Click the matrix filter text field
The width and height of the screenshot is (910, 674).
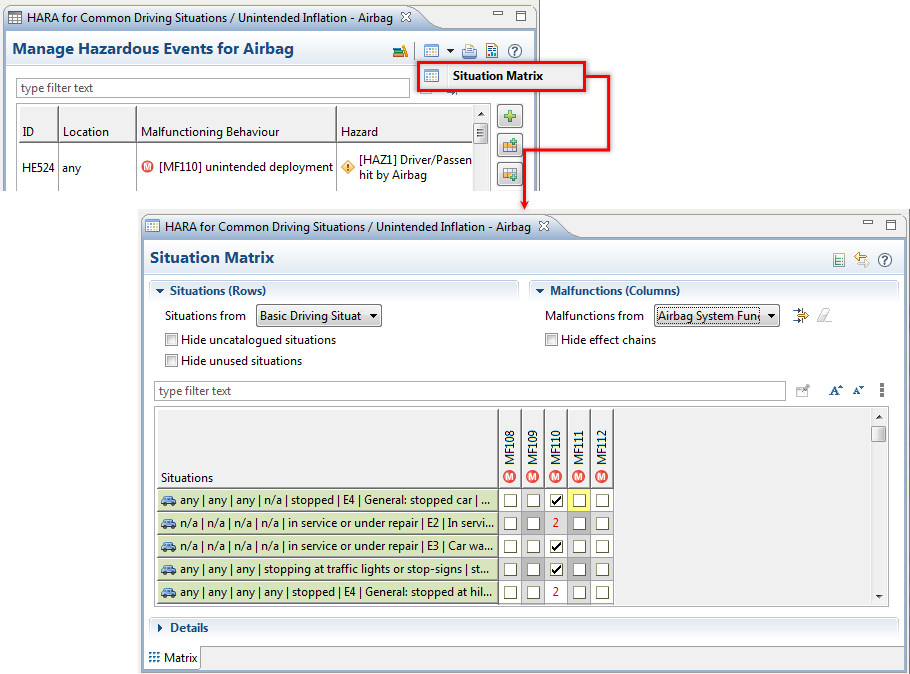coord(470,391)
